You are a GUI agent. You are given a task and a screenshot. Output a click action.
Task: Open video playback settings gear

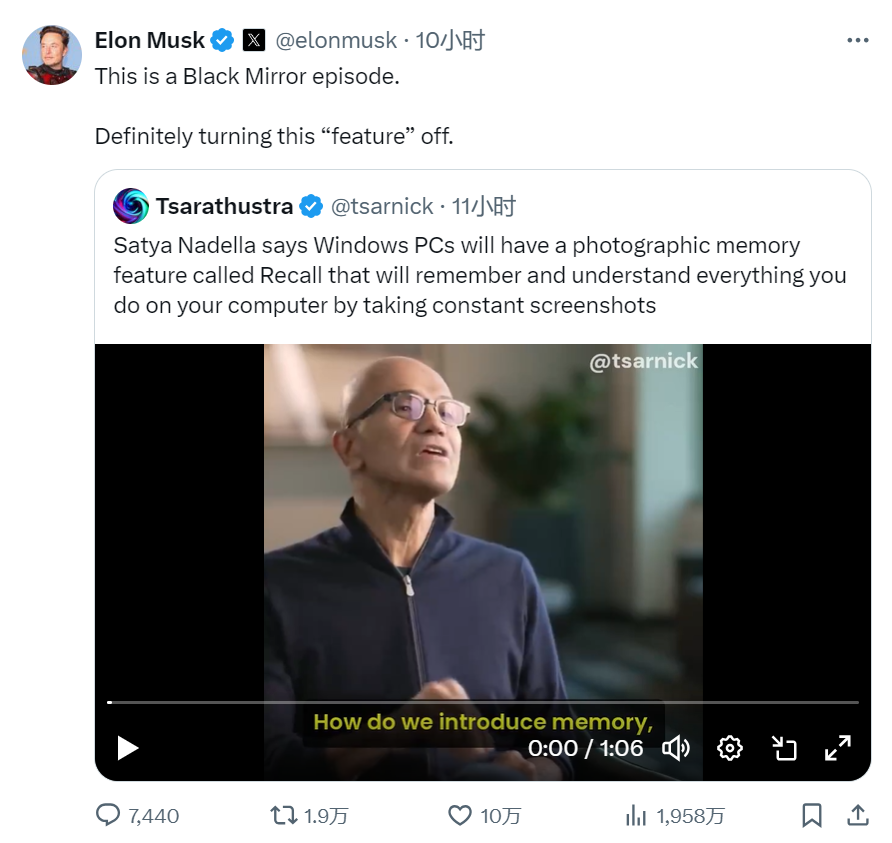[730, 748]
